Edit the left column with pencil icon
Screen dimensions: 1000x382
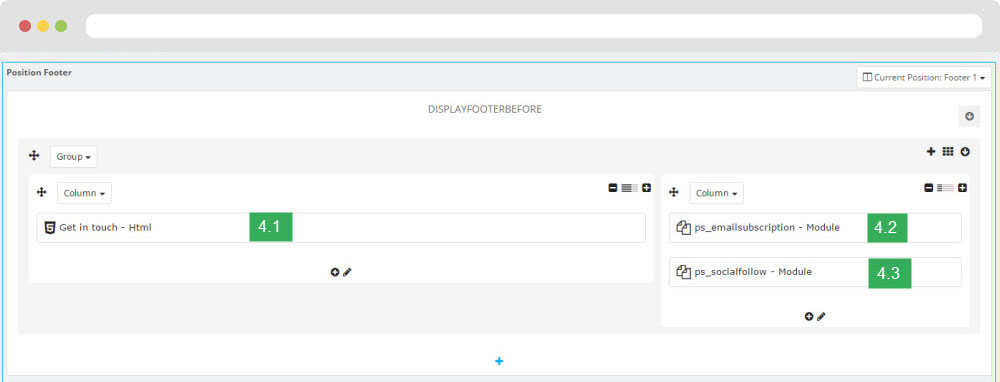tap(347, 272)
